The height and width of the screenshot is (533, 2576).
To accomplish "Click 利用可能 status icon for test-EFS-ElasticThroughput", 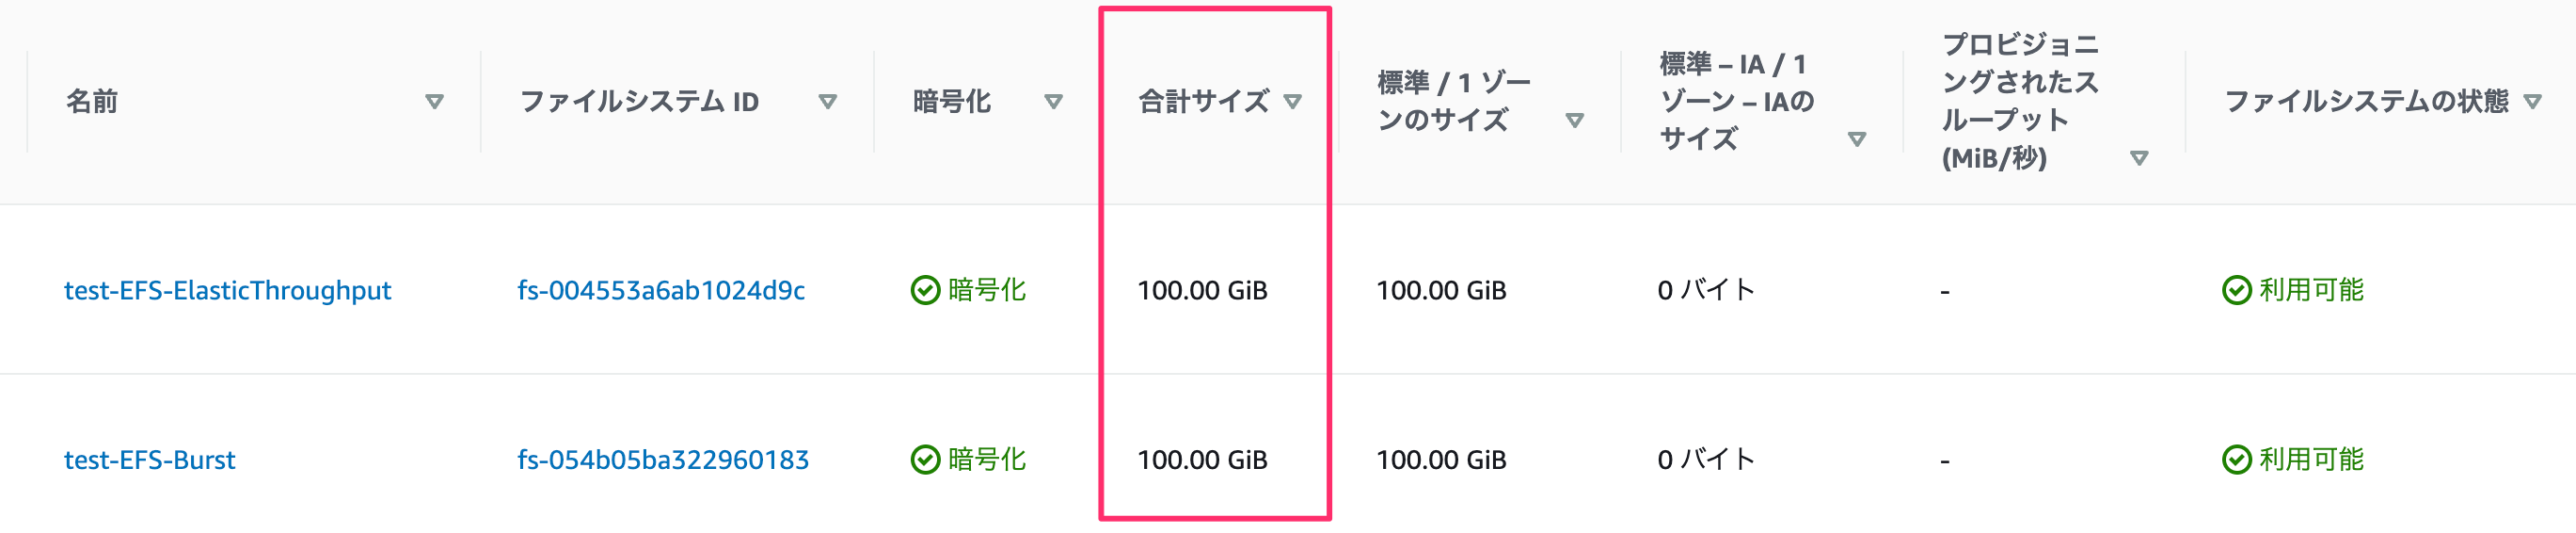I will pyautogui.click(x=2236, y=290).
